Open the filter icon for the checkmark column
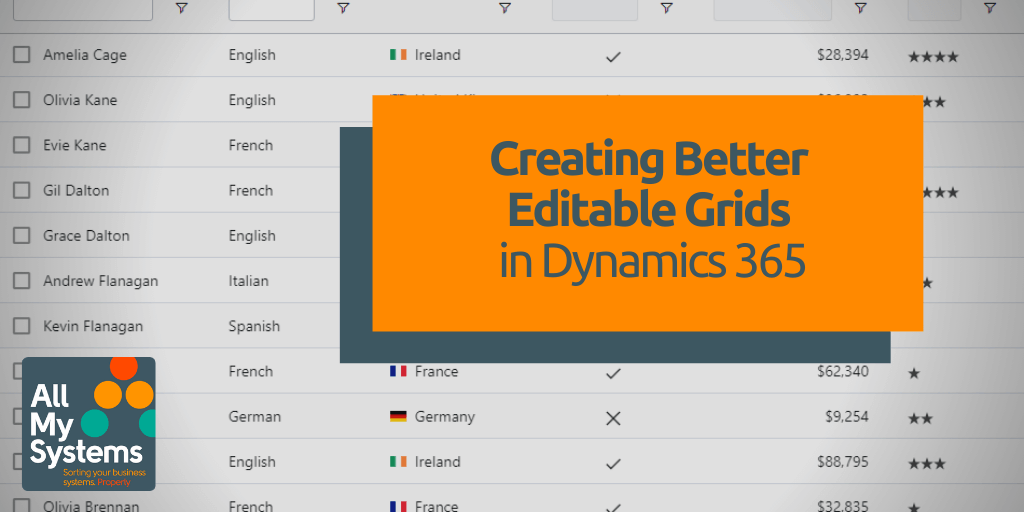The width and height of the screenshot is (1024, 512). [x=666, y=8]
